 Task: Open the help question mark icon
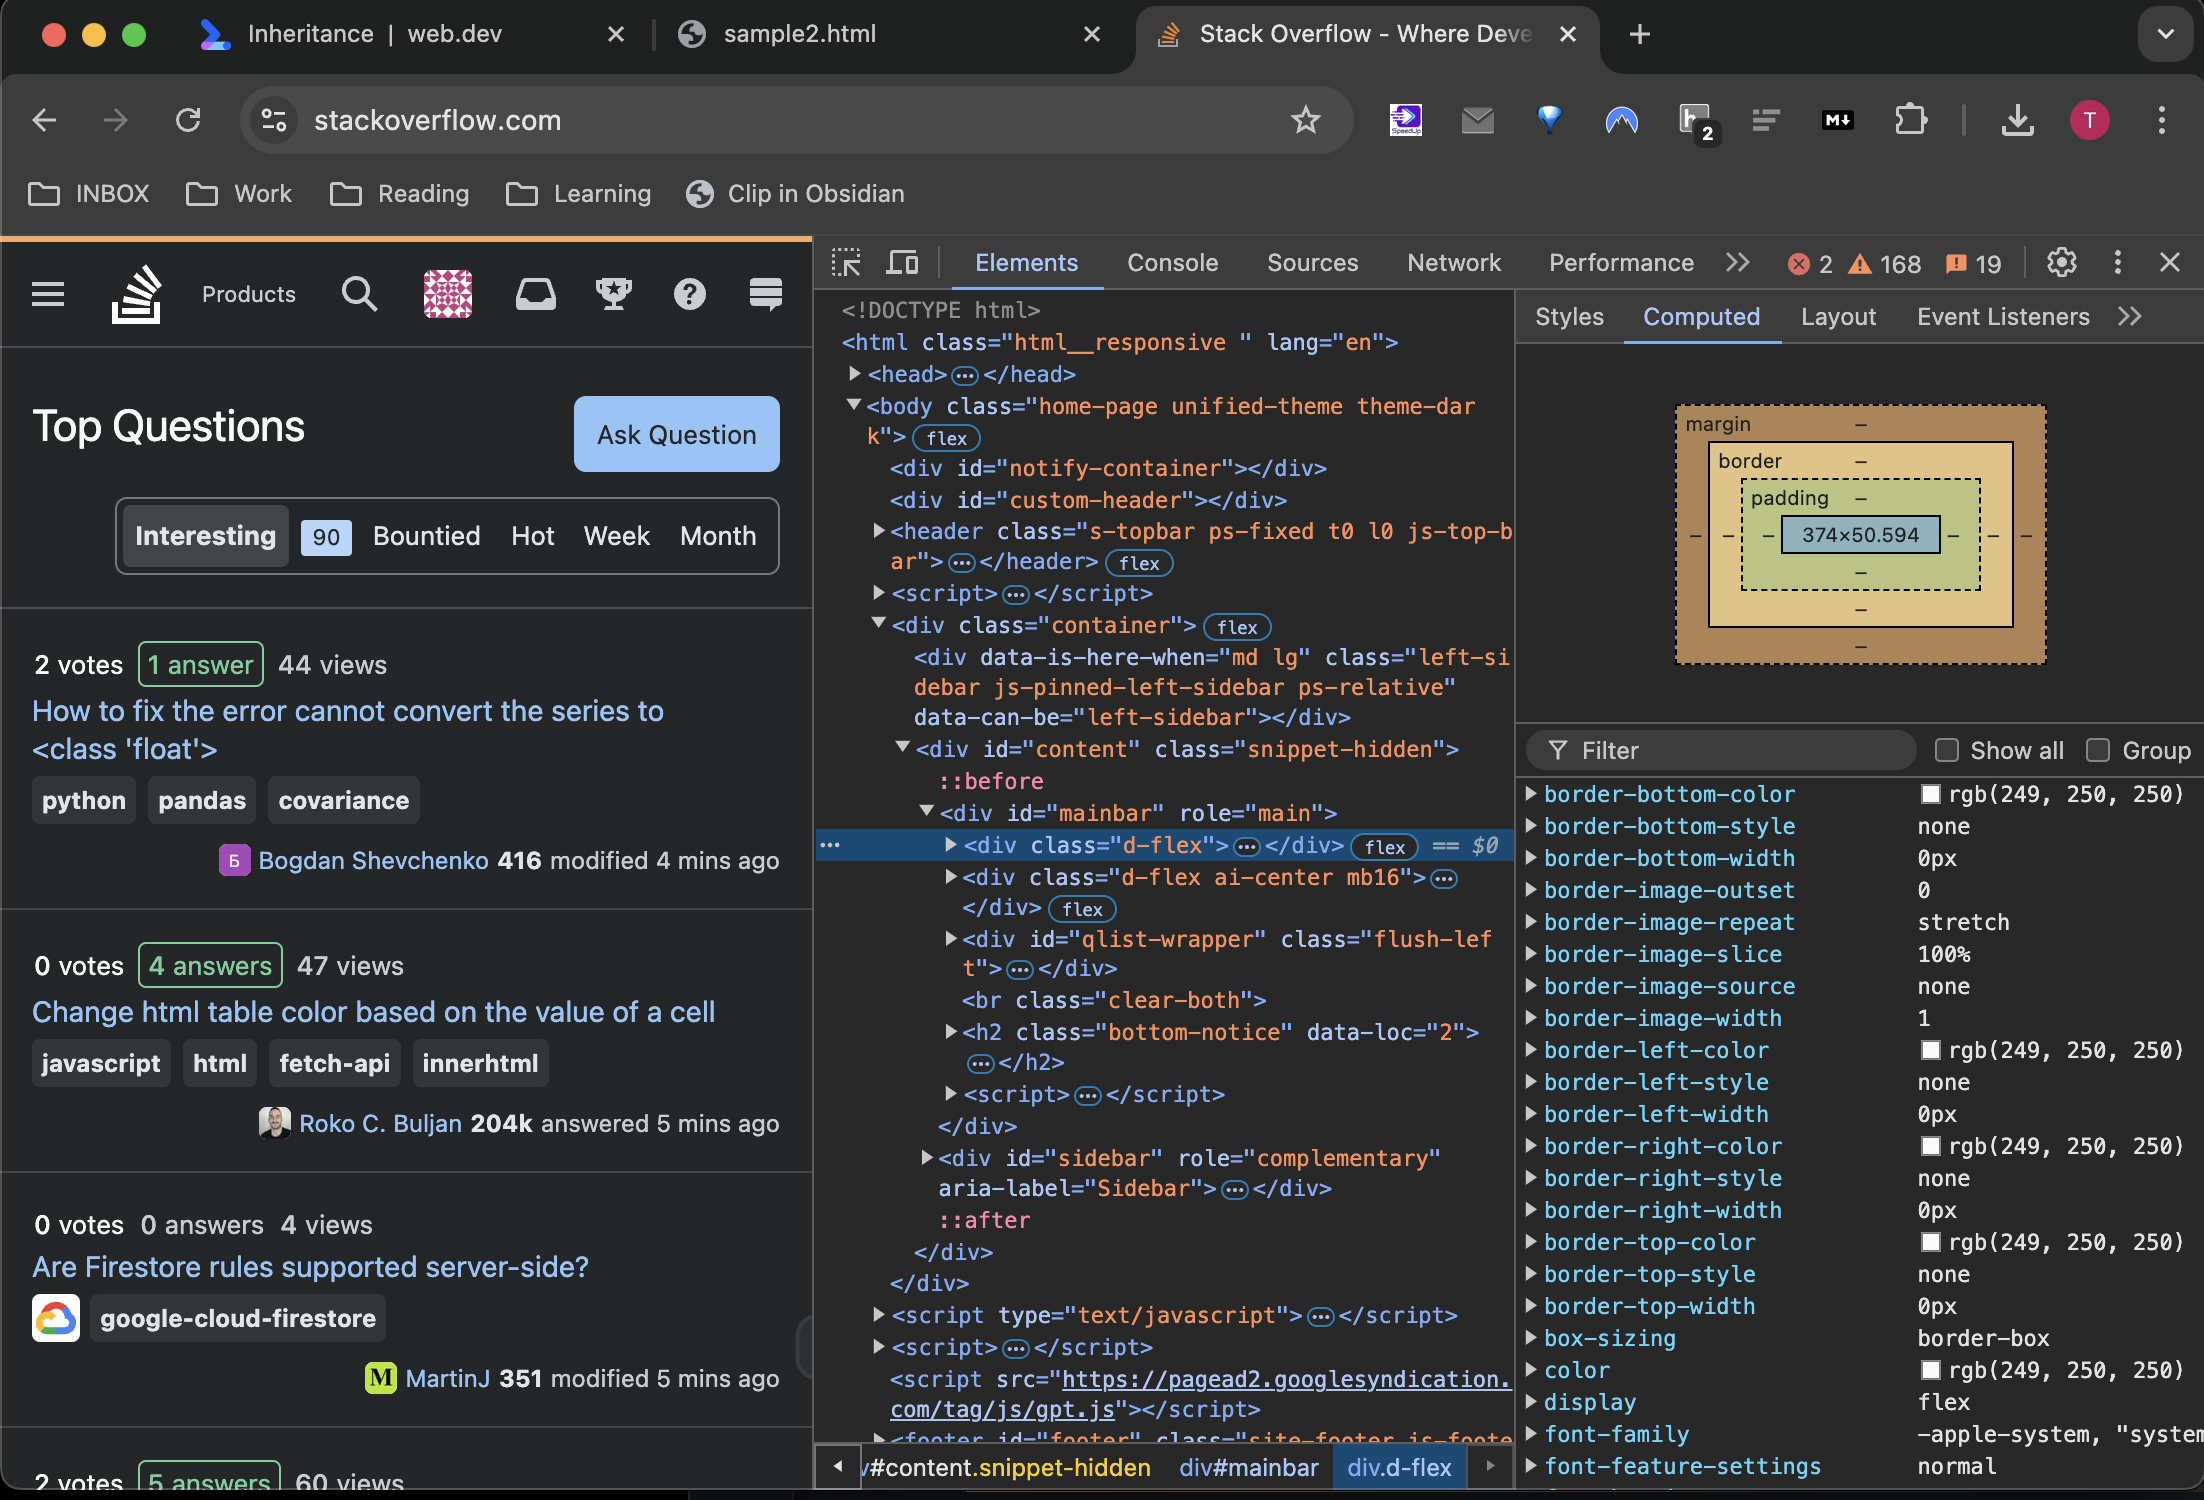click(x=690, y=294)
